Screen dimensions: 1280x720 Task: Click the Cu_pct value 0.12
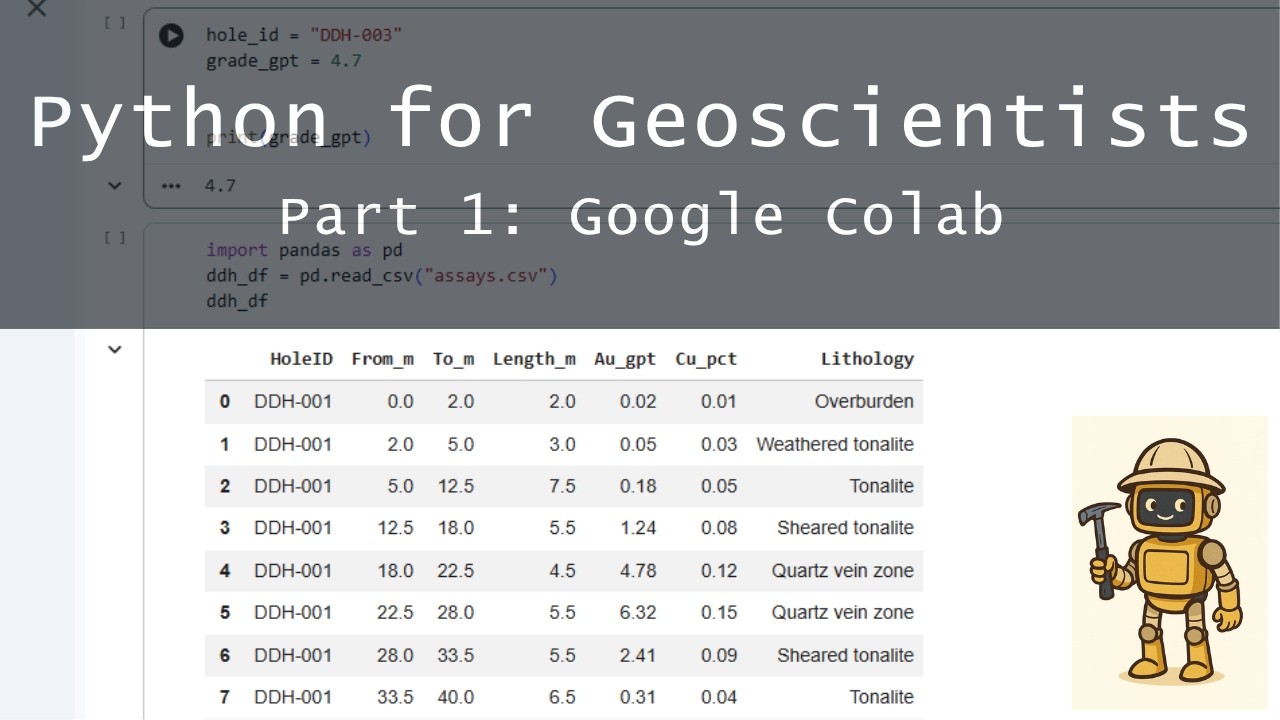point(719,571)
